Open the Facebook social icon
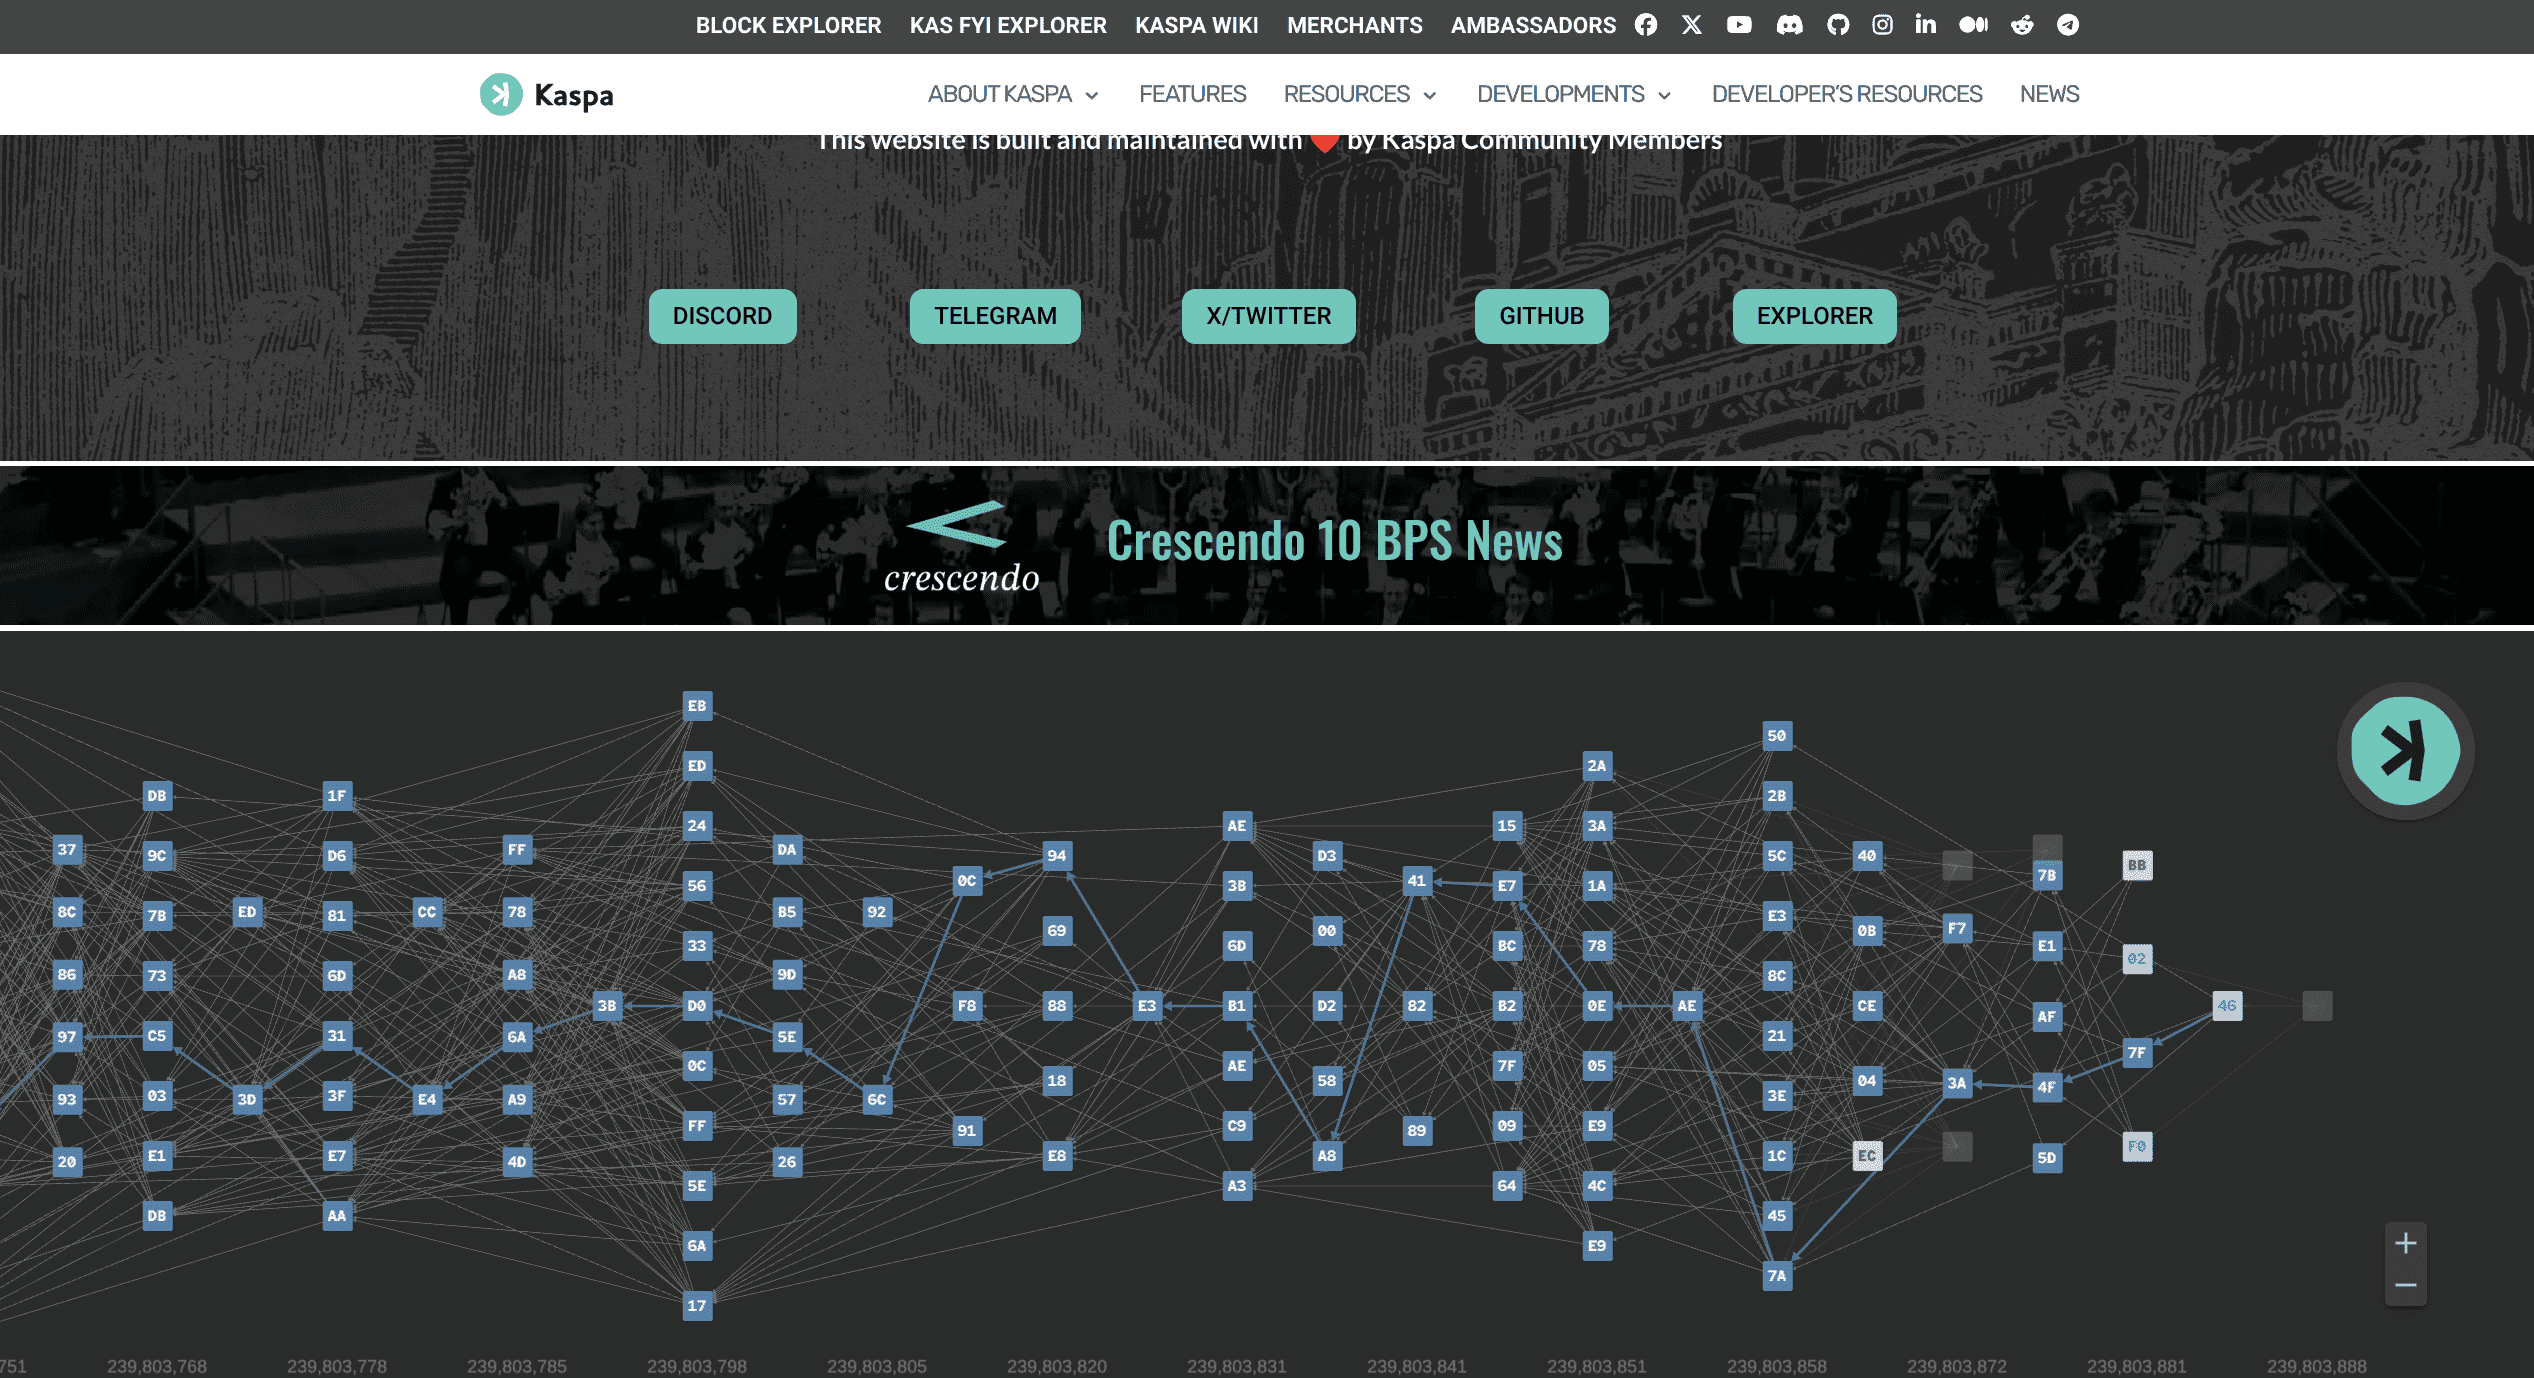Viewport: 2534px width, 1378px height. (1646, 25)
